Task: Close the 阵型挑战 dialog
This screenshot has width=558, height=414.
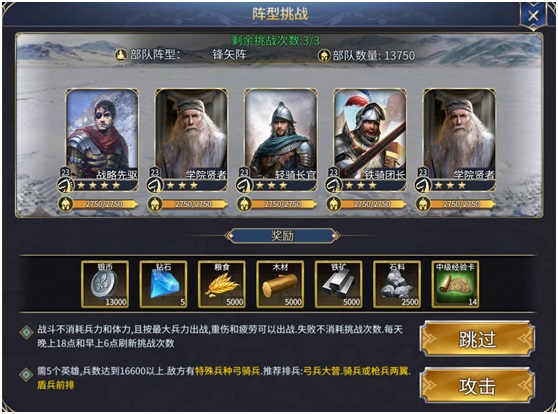Action: point(533,16)
